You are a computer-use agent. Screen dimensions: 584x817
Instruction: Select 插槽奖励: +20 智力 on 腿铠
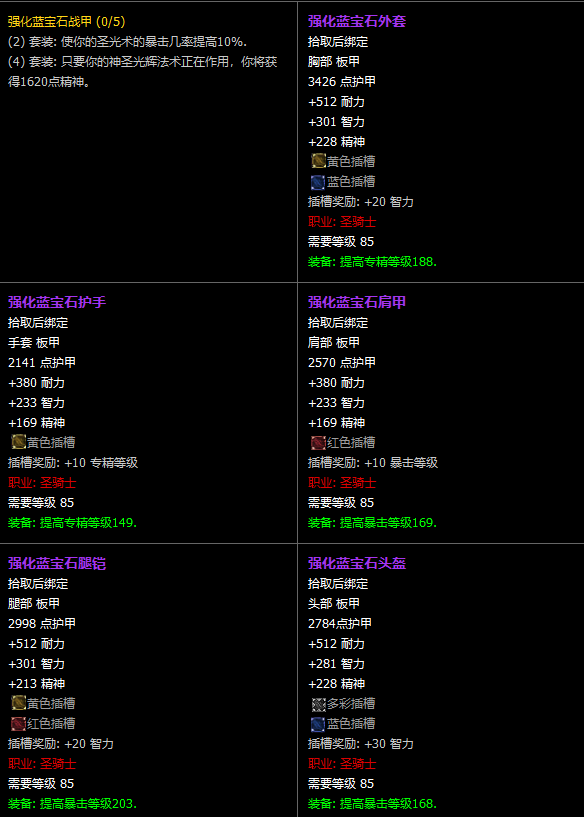(x=60, y=744)
